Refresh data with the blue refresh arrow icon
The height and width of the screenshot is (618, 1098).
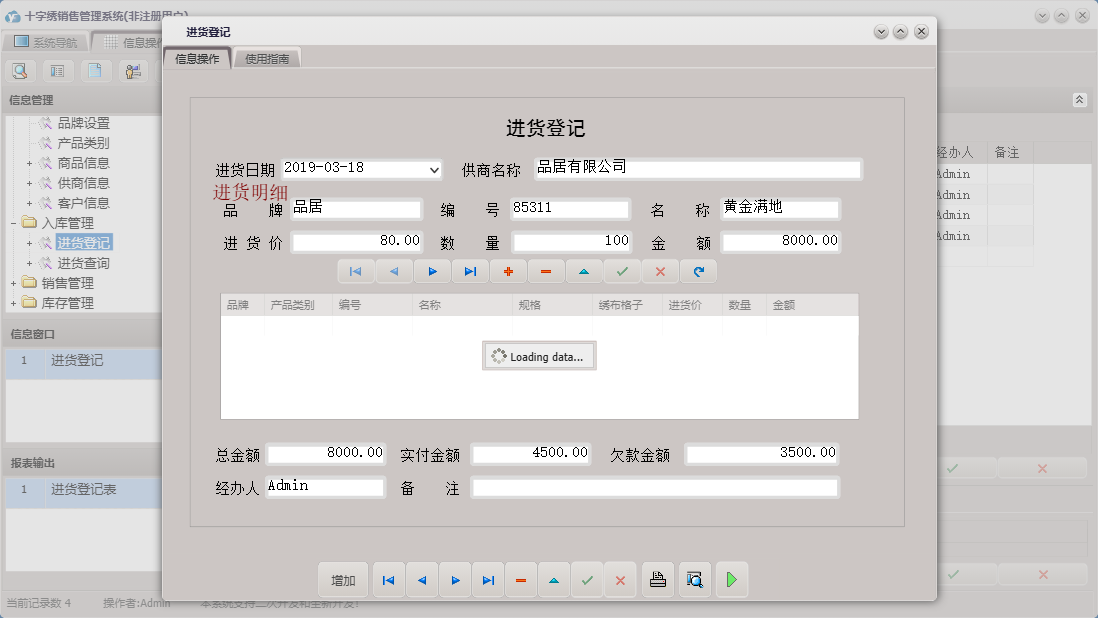point(697,271)
